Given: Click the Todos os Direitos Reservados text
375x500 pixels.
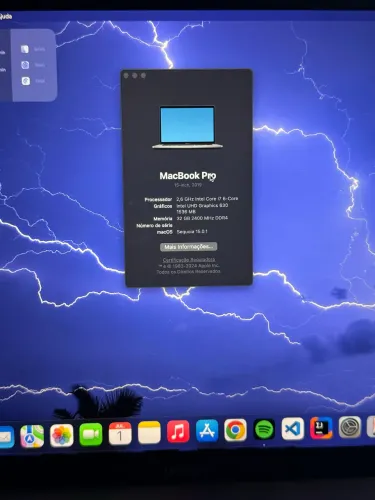Looking at the screenshot, I should point(189,272).
